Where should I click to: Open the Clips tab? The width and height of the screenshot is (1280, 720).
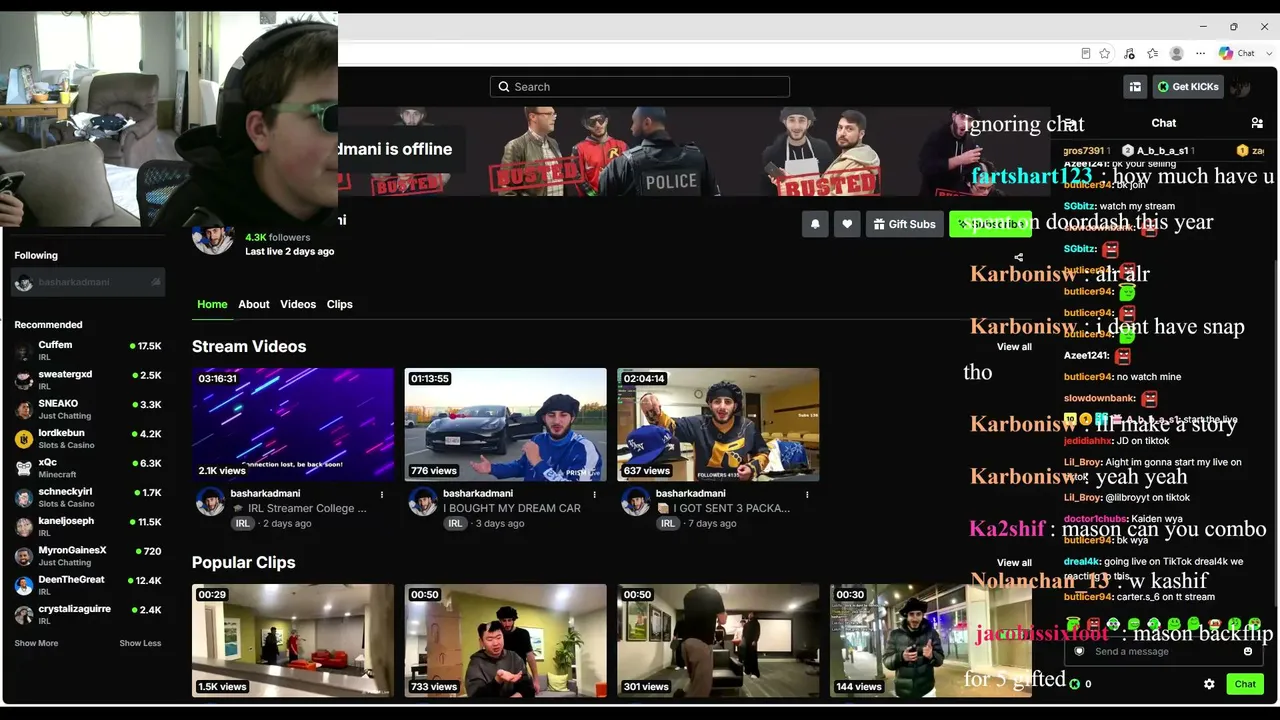coord(340,304)
